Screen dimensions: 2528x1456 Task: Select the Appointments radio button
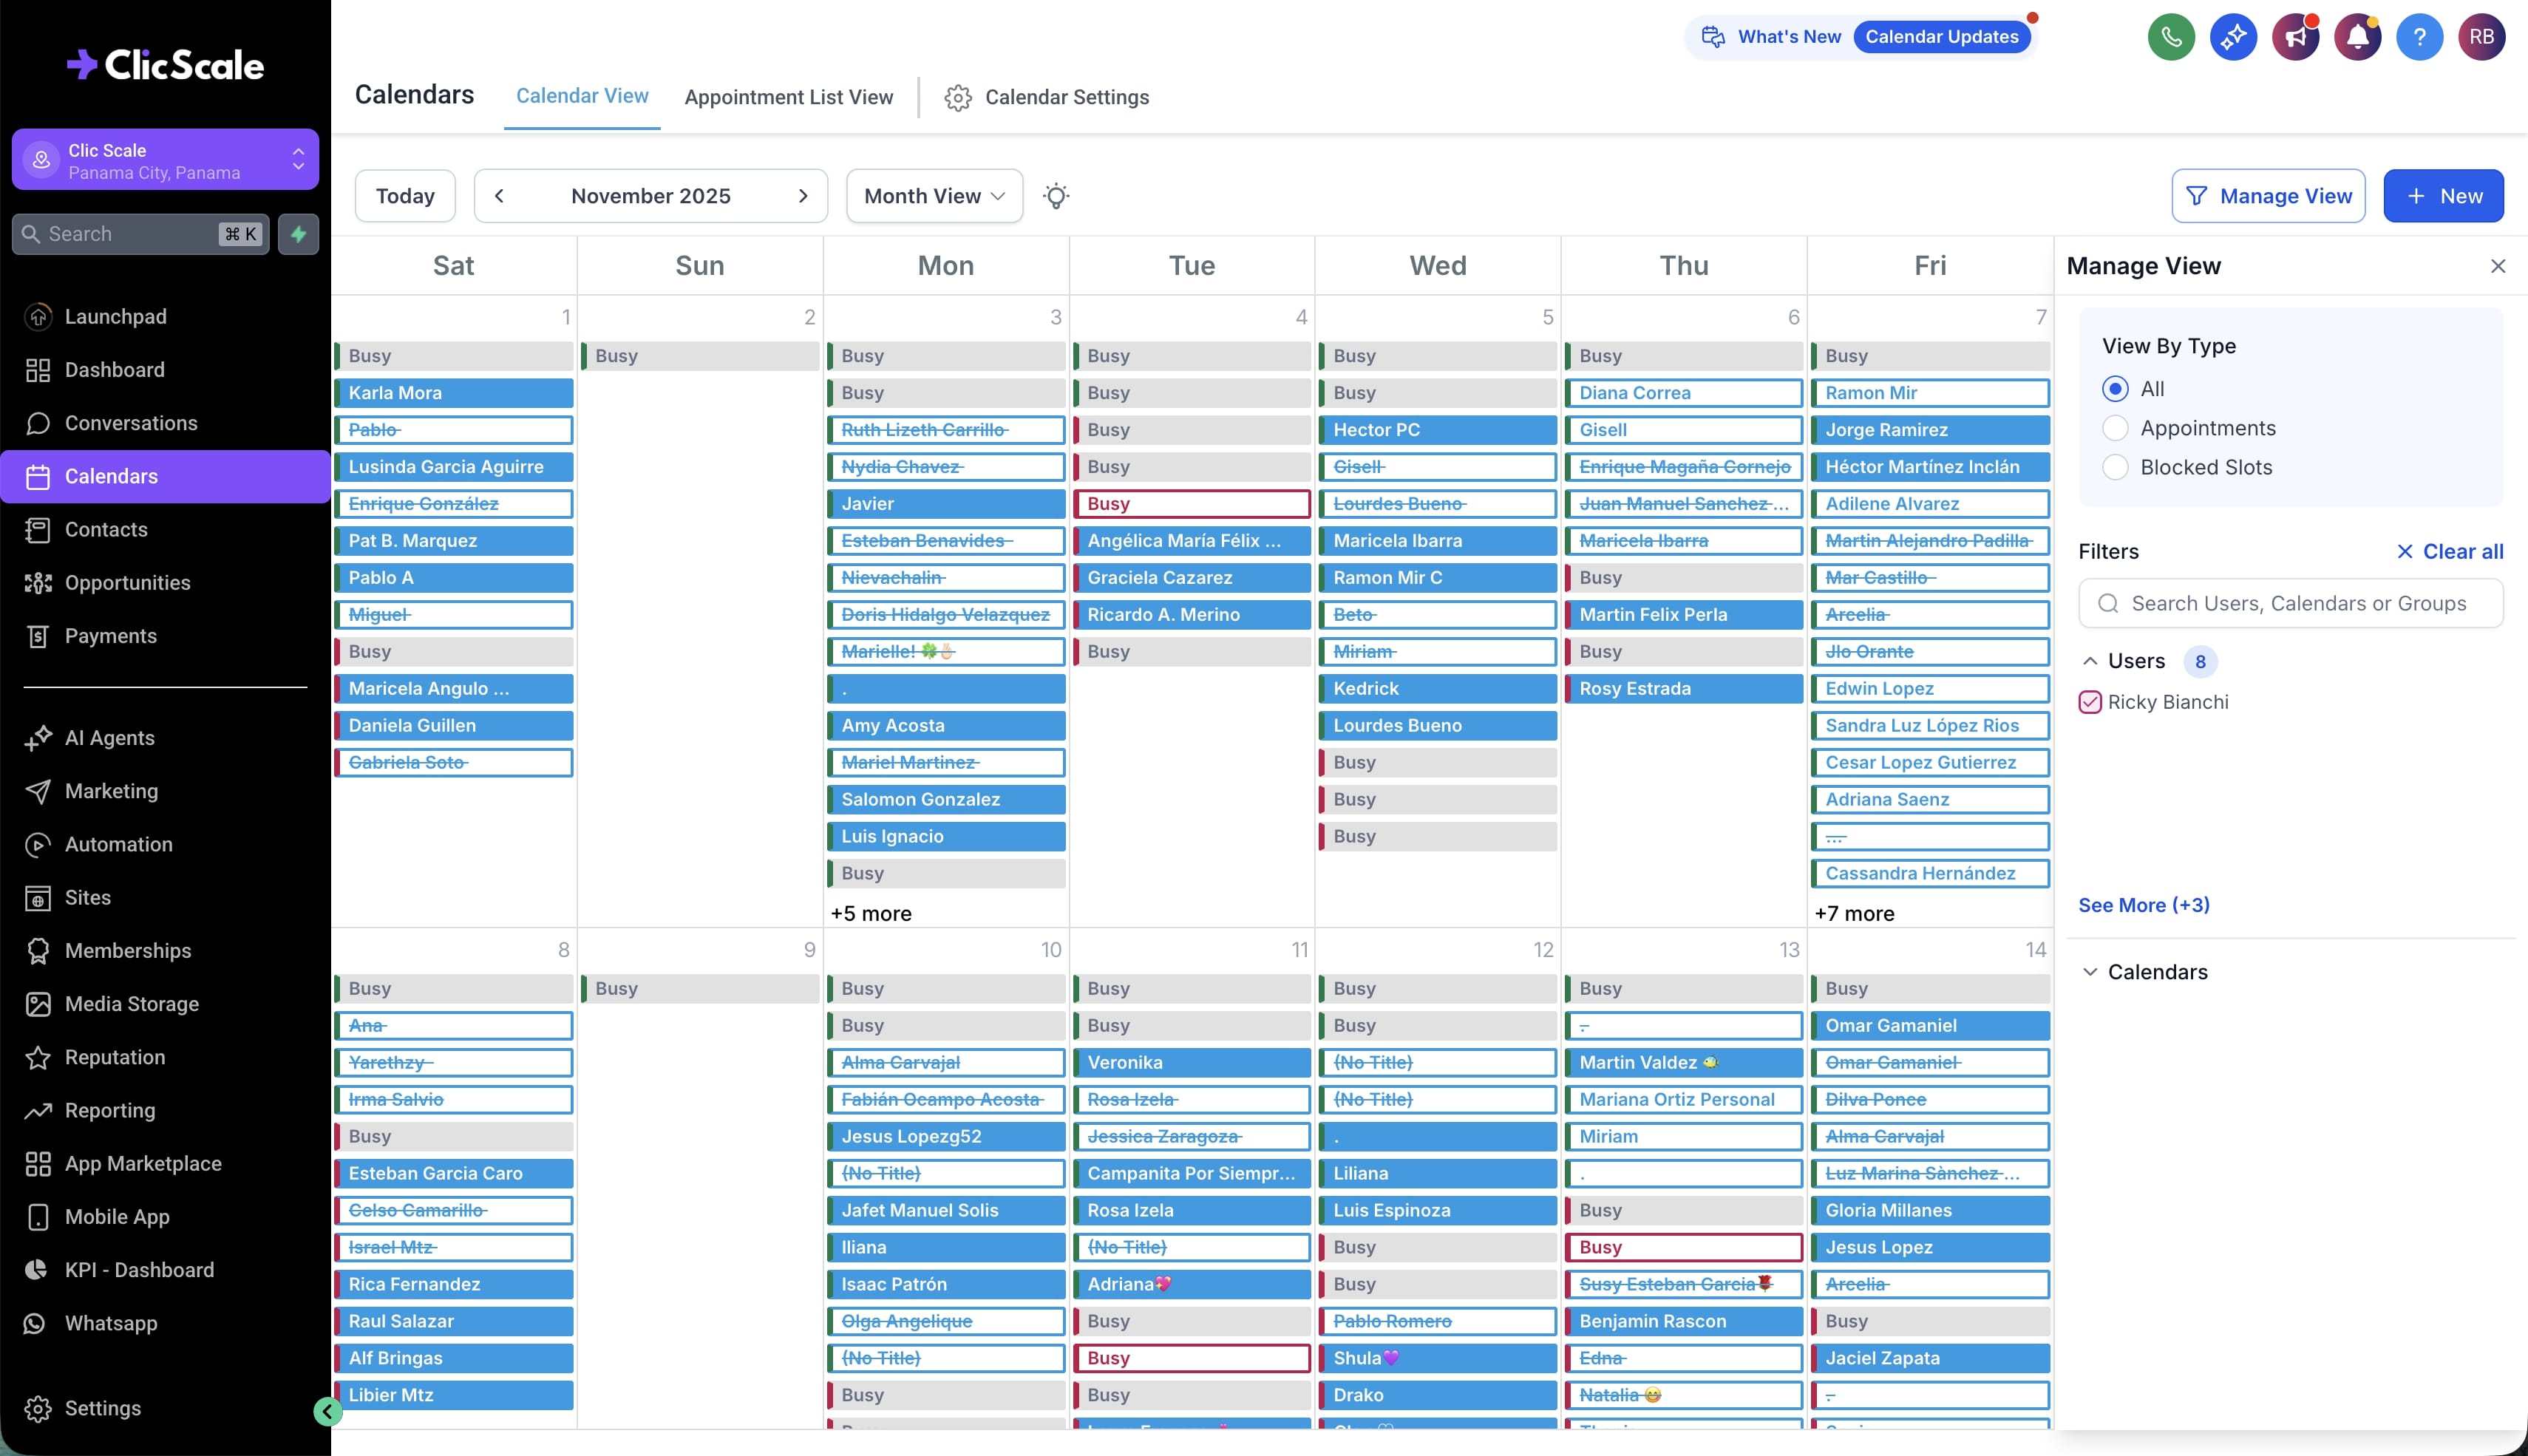pos(2115,428)
